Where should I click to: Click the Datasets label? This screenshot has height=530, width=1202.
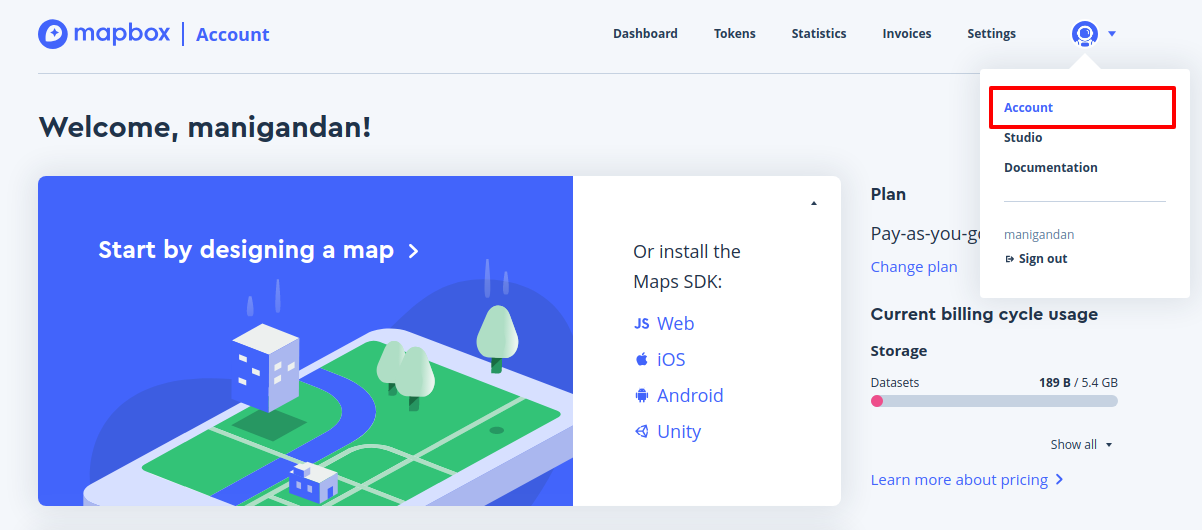point(895,383)
